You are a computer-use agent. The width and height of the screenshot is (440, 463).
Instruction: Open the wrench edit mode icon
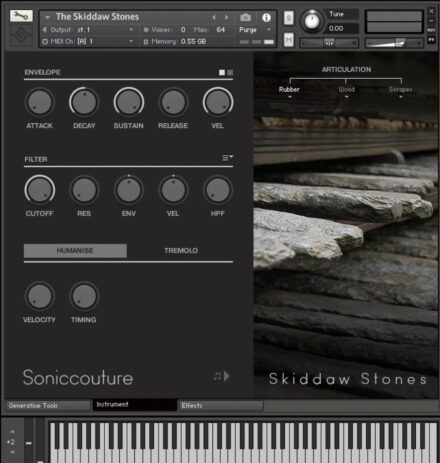(x=21, y=16)
